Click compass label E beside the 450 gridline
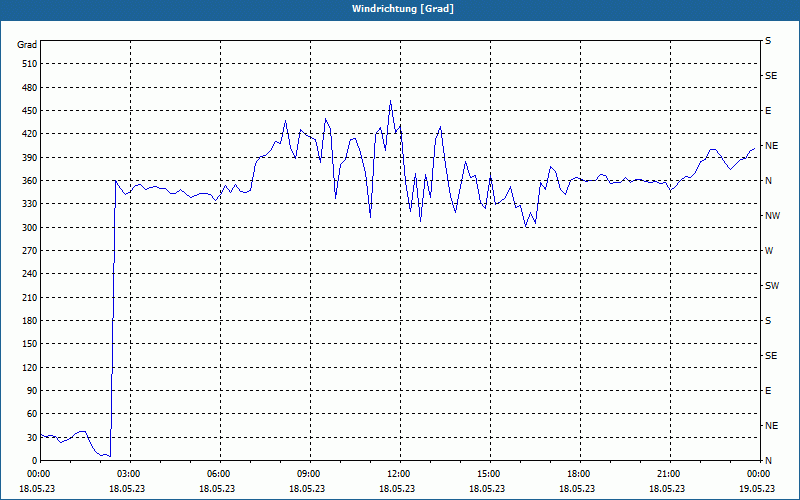Screen dimensions: 800x500 [x=768, y=111]
